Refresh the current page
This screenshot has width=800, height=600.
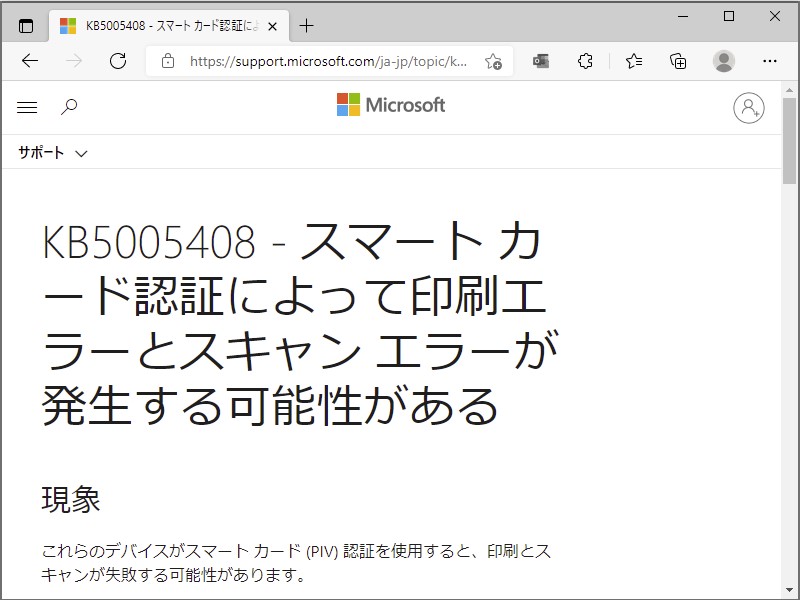(x=119, y=60)
